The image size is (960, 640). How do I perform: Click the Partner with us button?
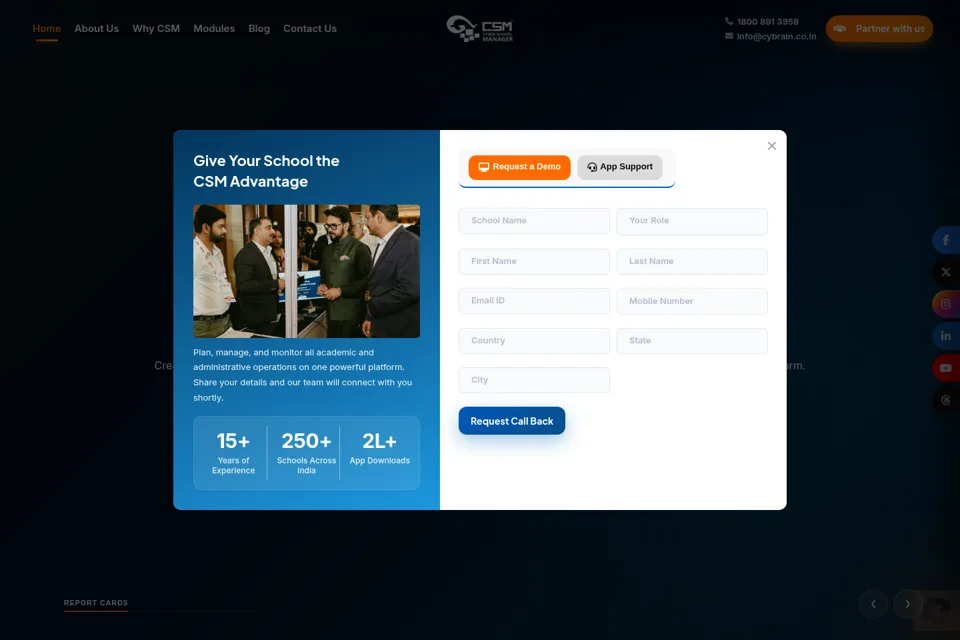879,29
